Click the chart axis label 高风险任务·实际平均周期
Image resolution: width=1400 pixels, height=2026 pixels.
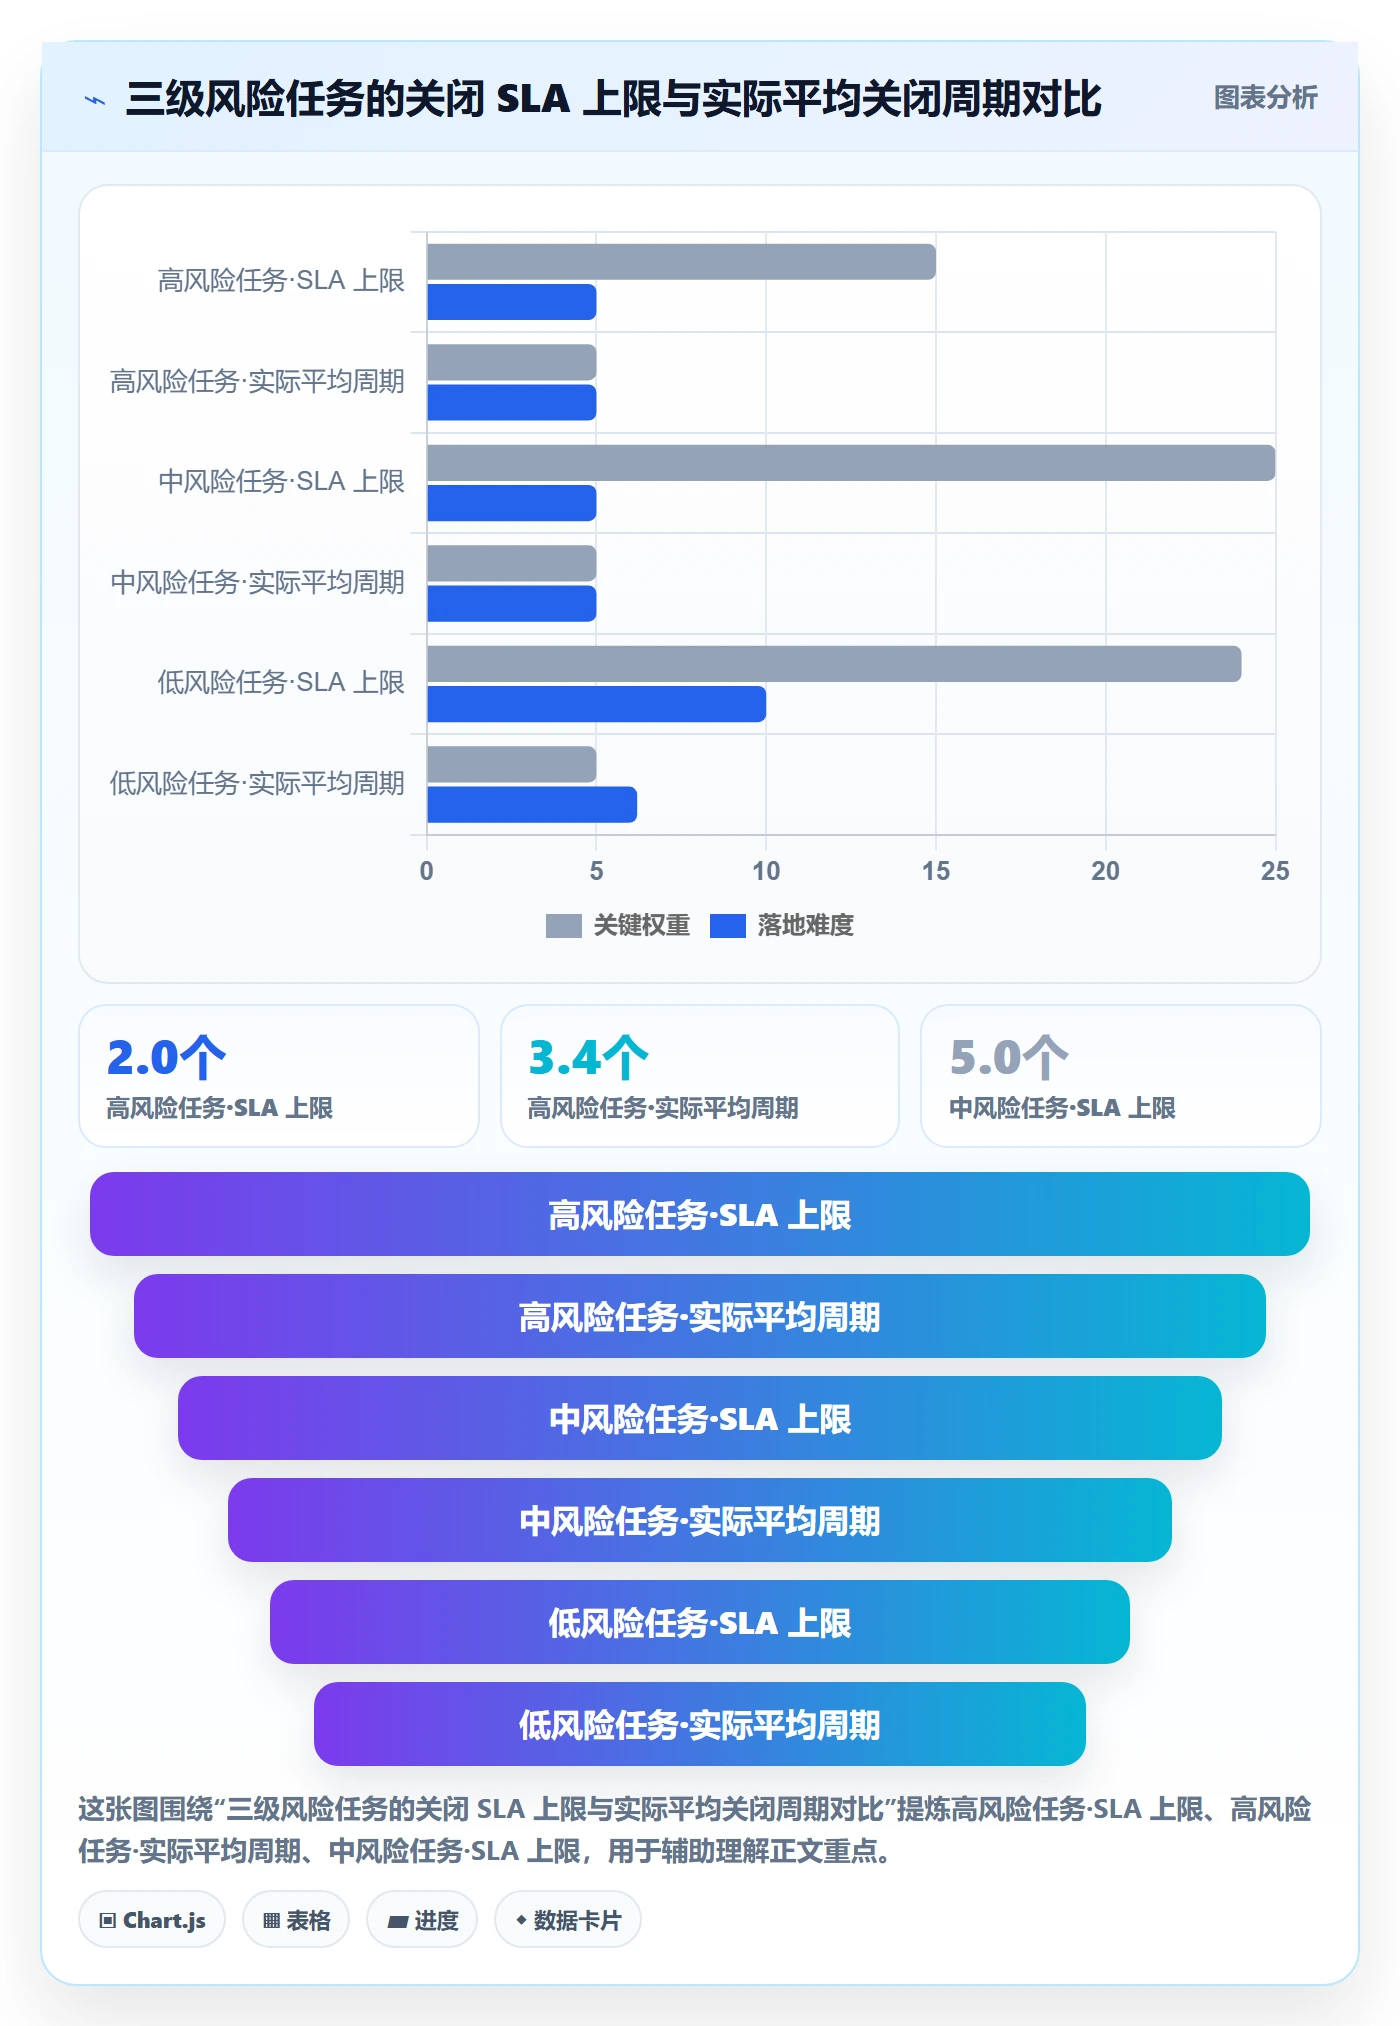(x=257, y=382)
